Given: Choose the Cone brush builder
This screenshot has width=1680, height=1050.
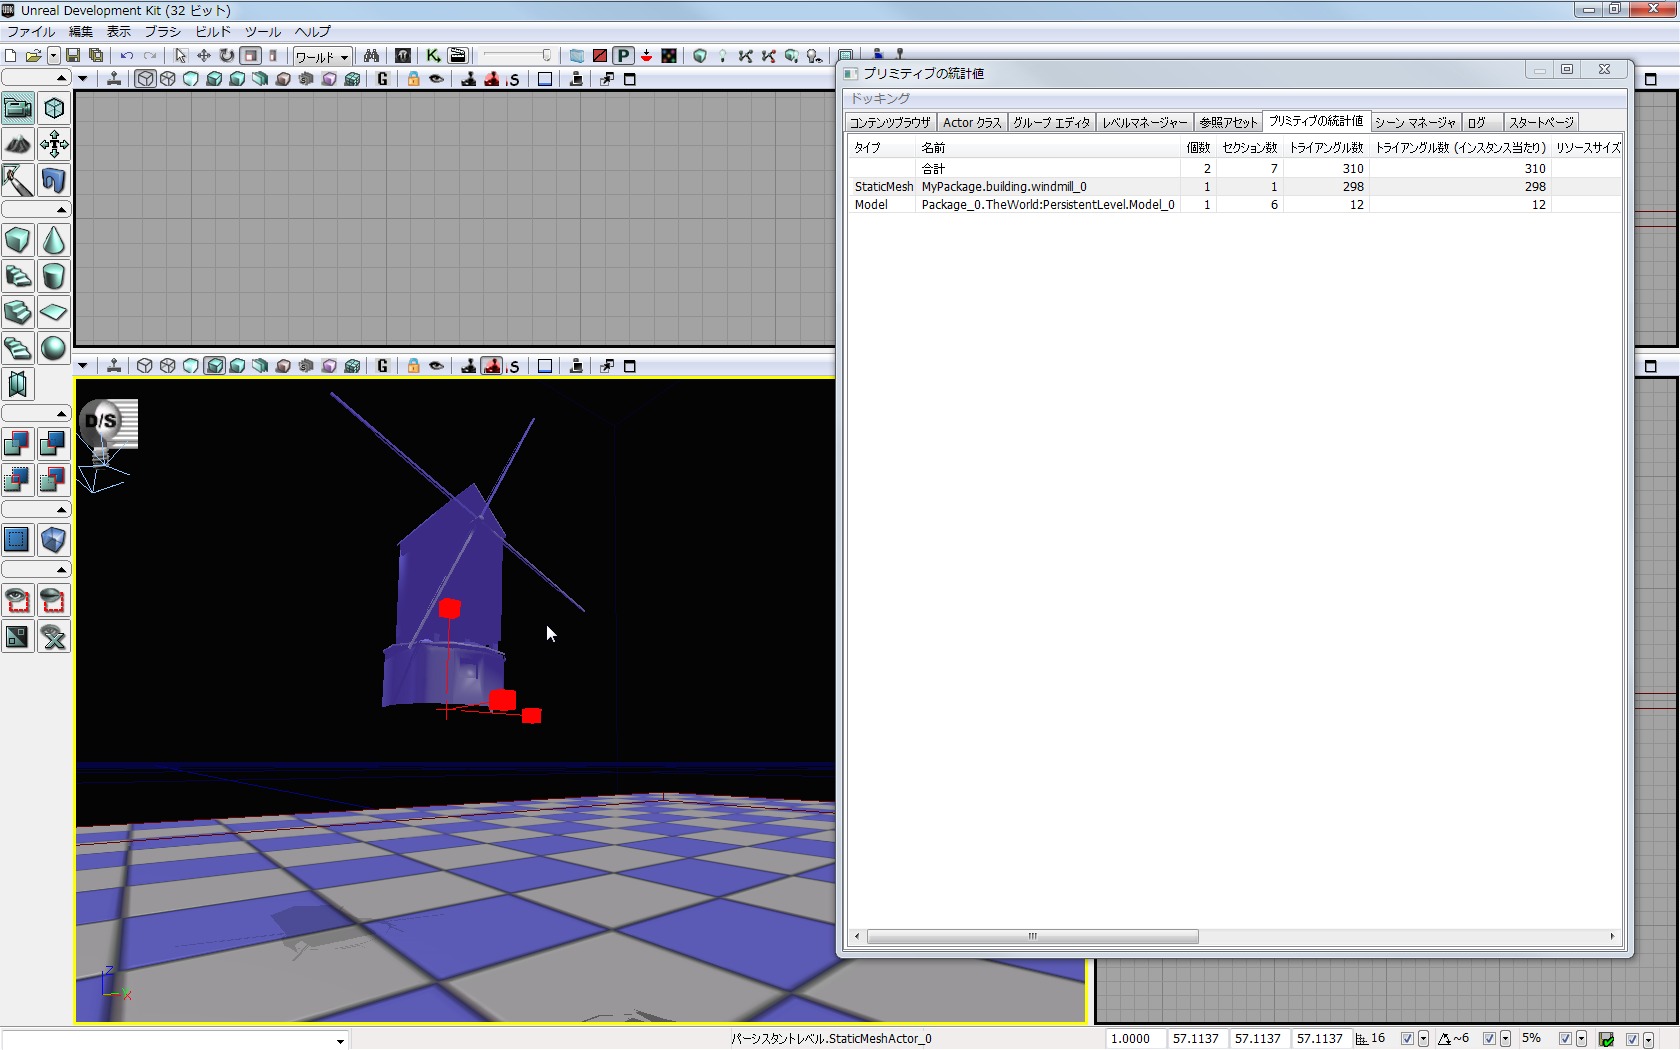Looking at the screenshot, I should [x=54, y=240].
